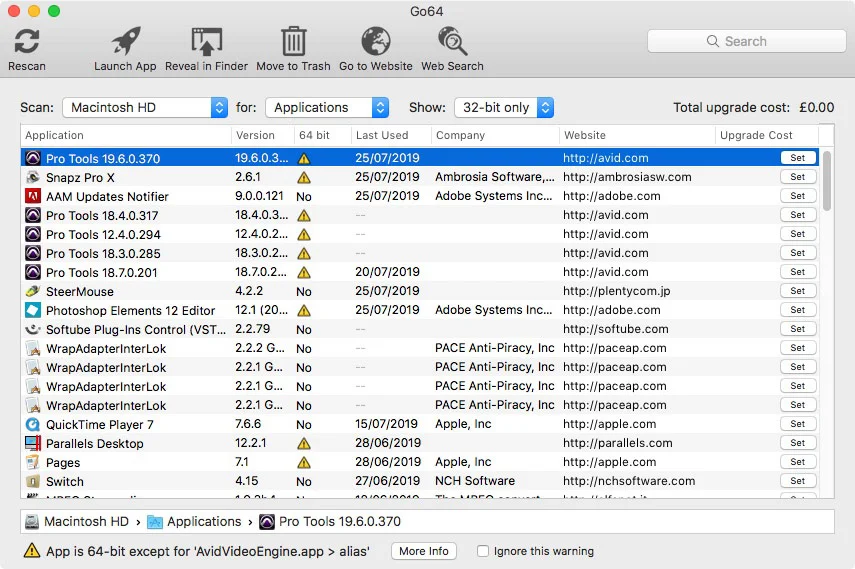
Task: Click the yellow warning icon in status bar
Action: (x=32, y=550)
